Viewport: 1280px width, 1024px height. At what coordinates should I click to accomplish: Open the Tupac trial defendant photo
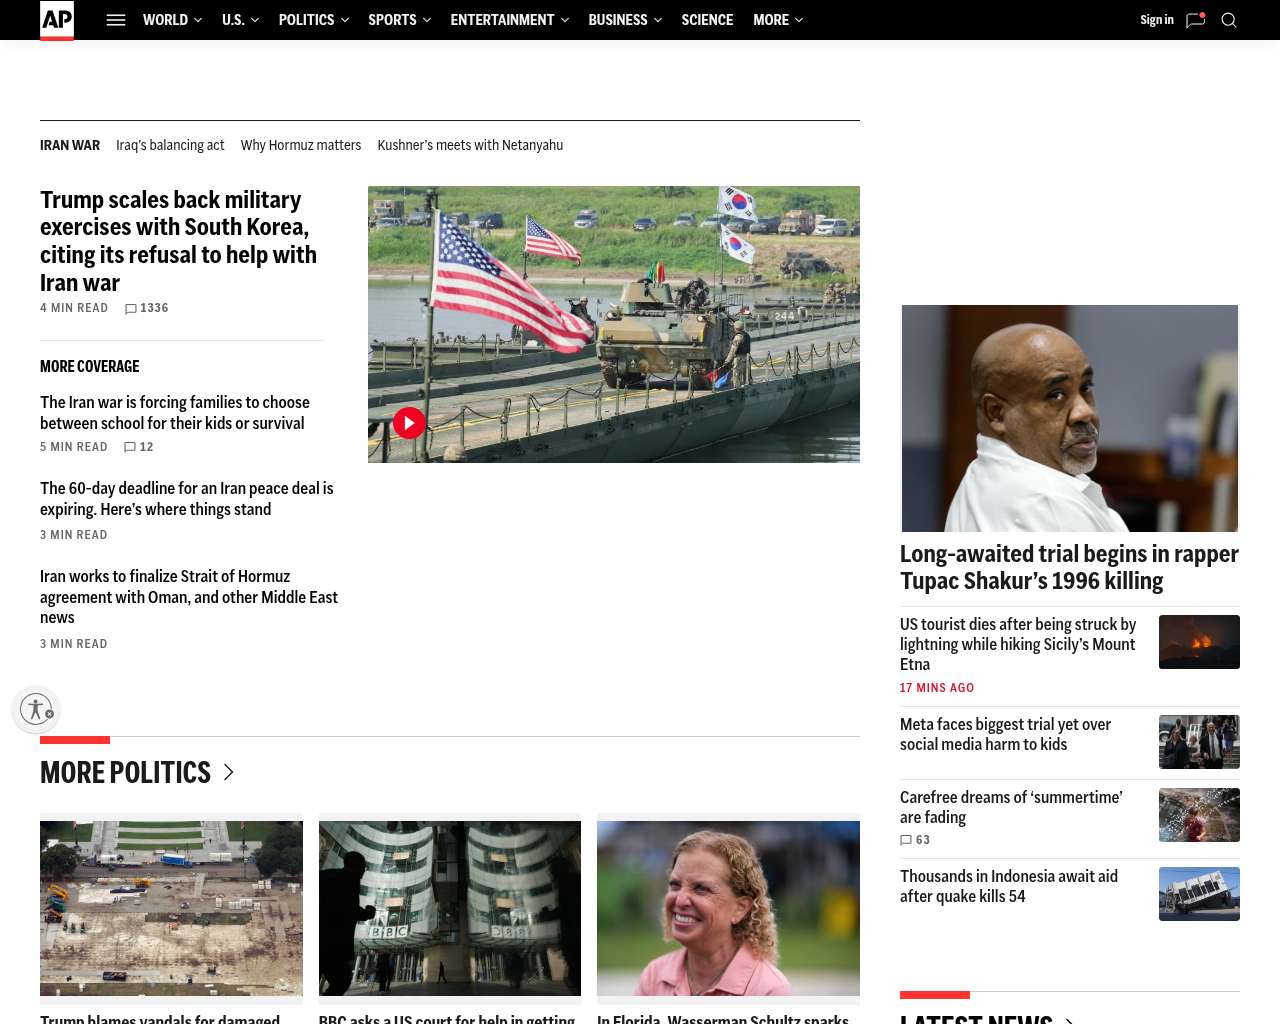[1070, 418]
